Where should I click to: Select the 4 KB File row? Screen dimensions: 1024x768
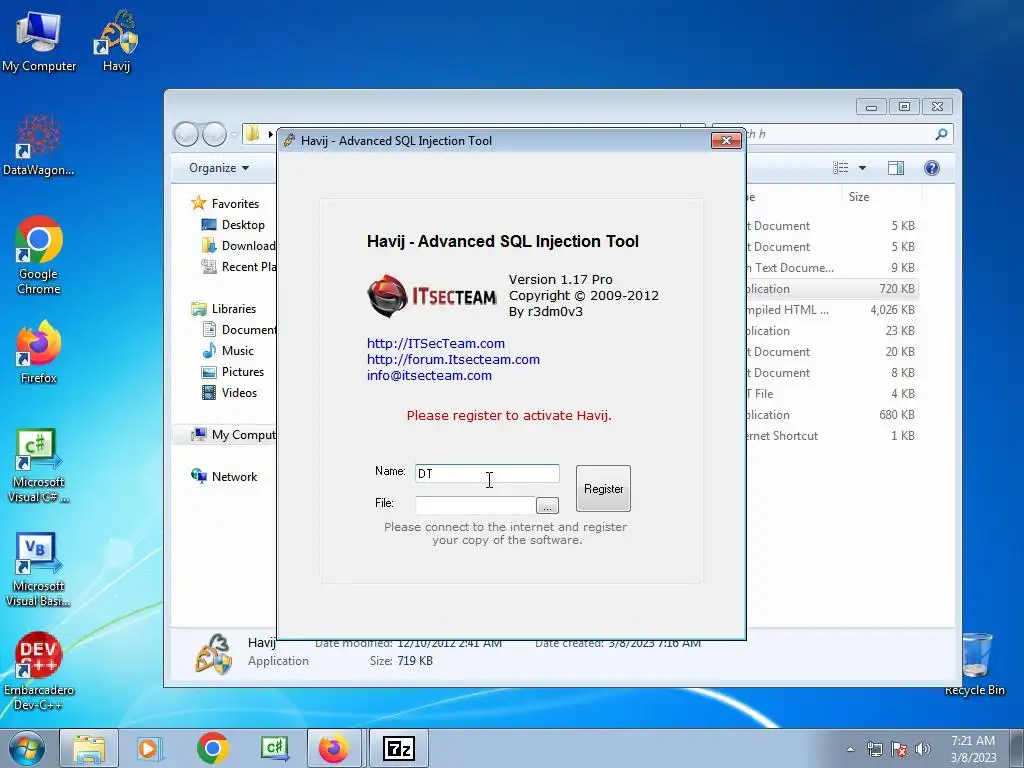(832, 394)
